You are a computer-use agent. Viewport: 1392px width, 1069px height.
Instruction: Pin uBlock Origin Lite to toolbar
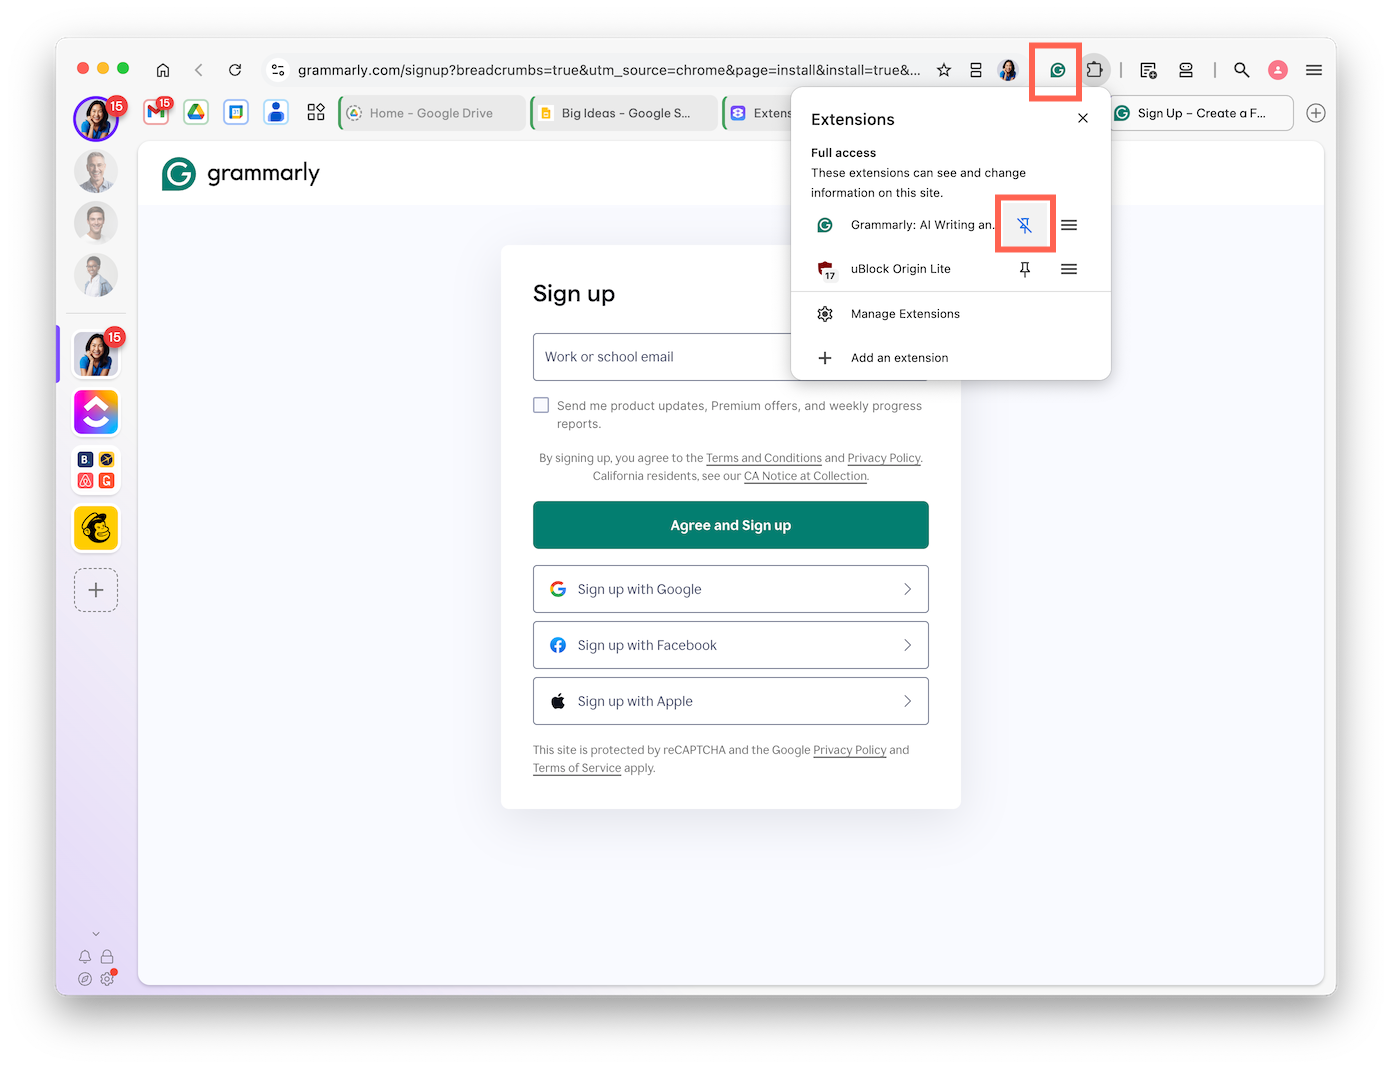tap(1025, 269)
